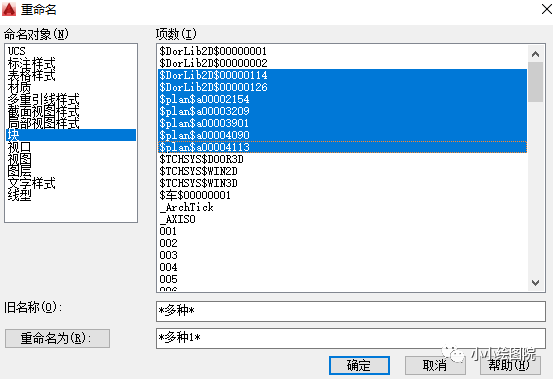Viewport: 553px width, 379px height.
Task: Select item $DorLib2D$00000001
Action: pos(213,51)
